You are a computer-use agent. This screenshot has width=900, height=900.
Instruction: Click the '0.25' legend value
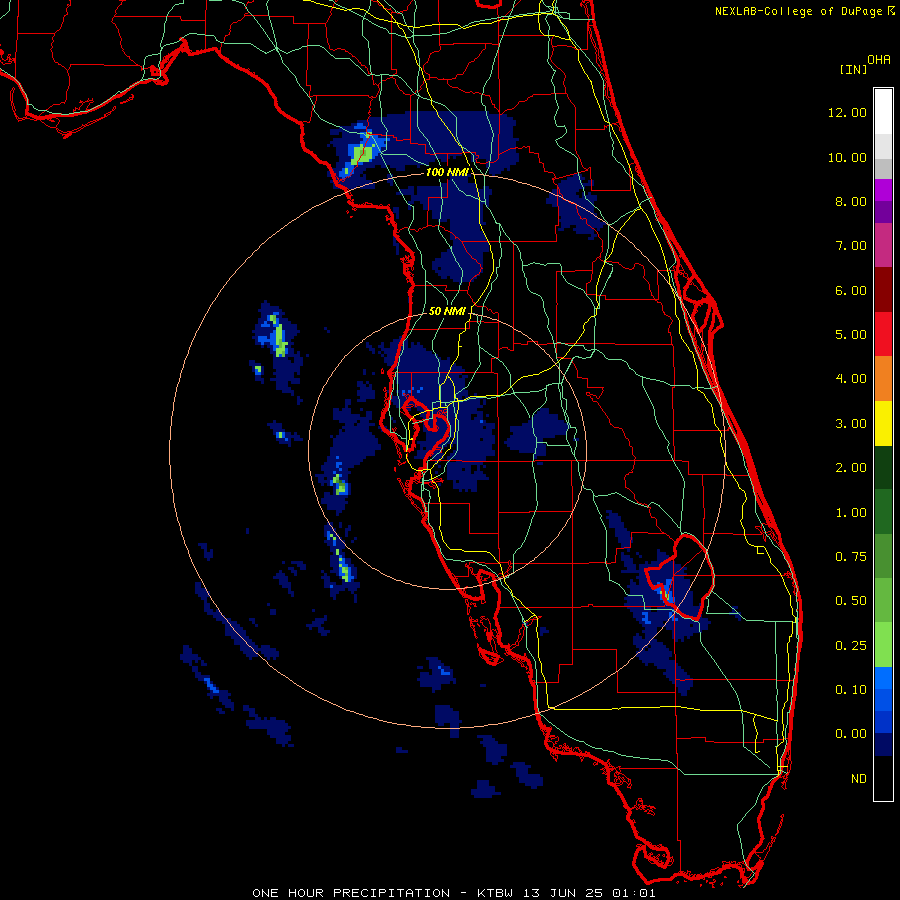pos(851,646)
